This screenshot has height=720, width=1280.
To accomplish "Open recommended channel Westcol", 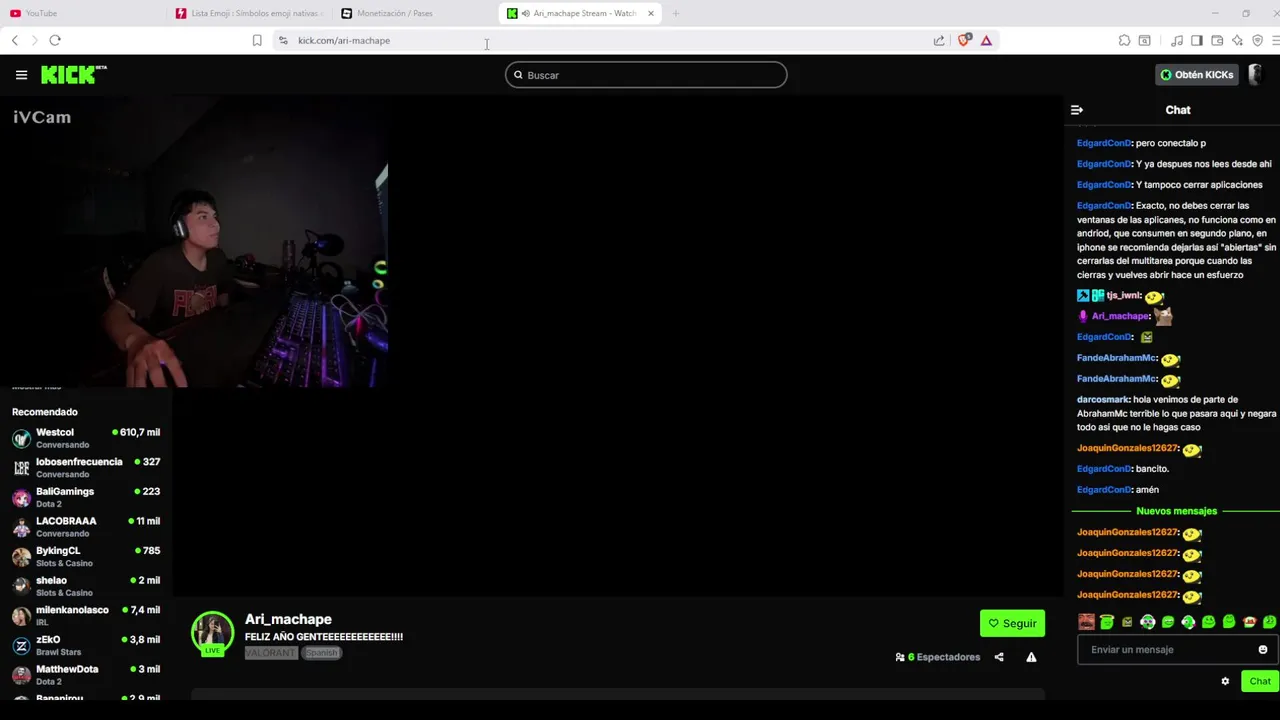I will pyautogui.click(x=86, y=438).
